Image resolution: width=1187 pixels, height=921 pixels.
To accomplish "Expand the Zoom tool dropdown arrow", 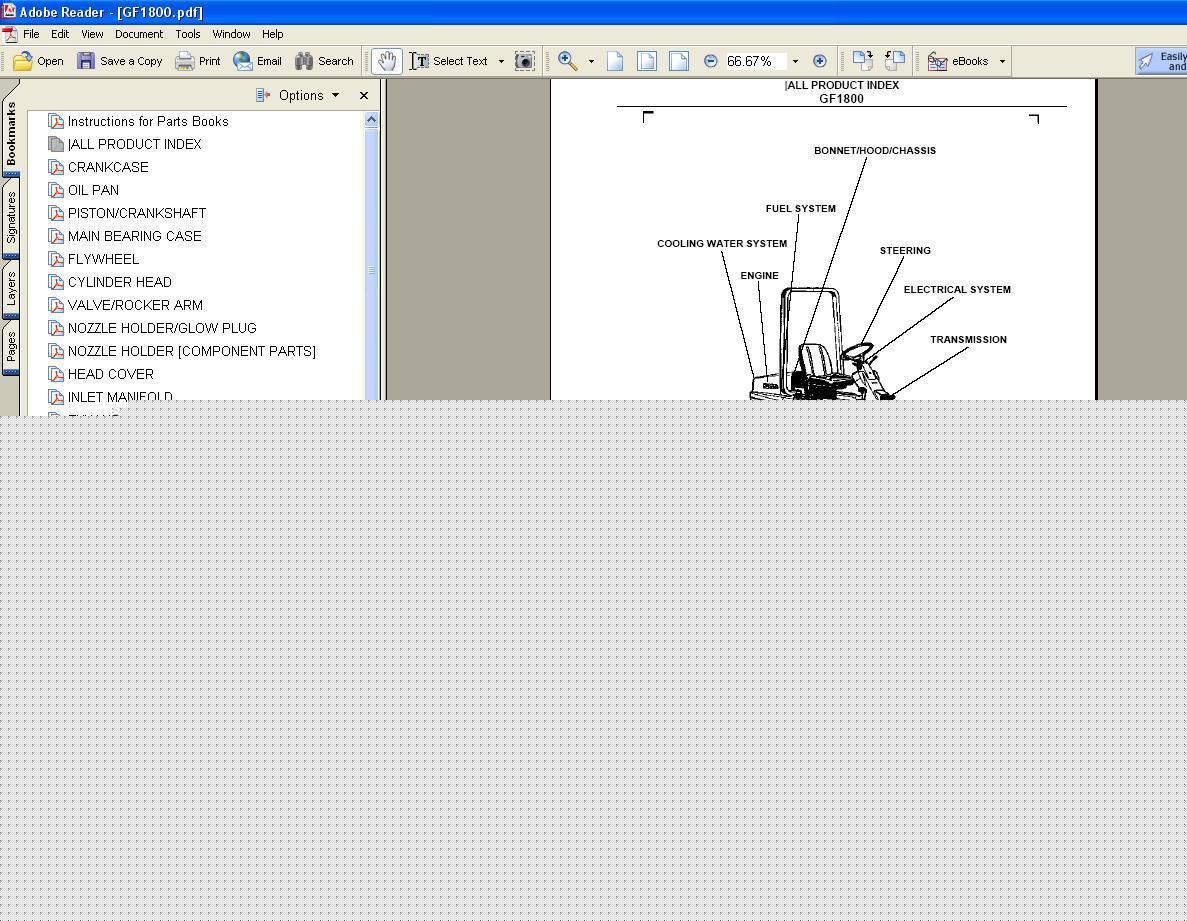I will click(x=591, y=61).
